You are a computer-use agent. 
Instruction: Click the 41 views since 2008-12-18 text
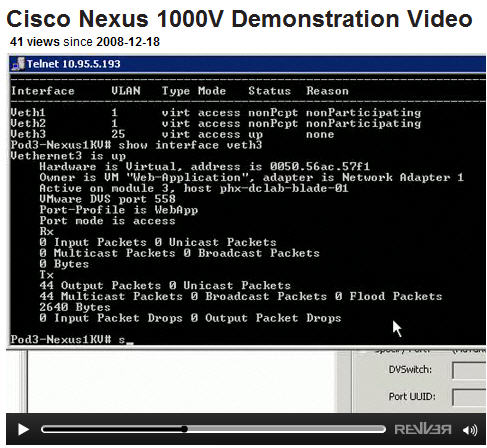tap(85, 42)
